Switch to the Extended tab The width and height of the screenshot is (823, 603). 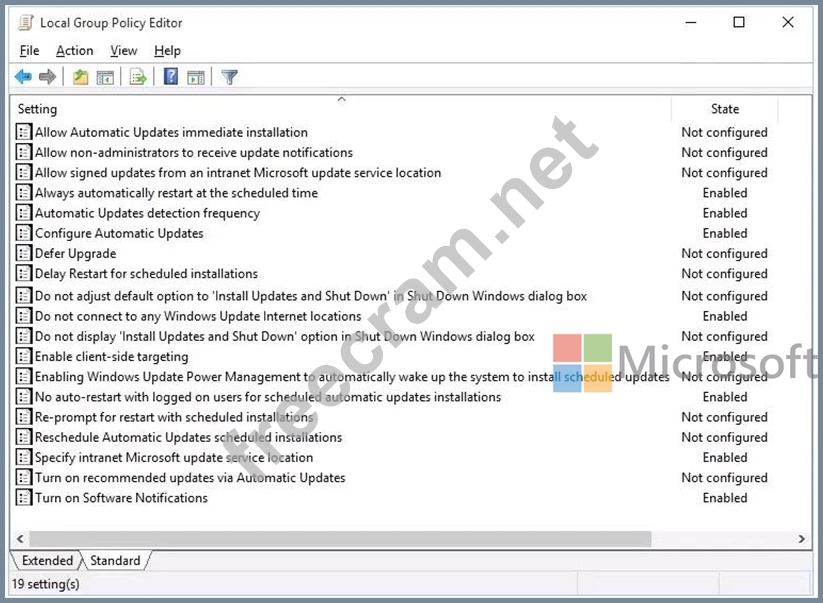[x=47, y=560]
